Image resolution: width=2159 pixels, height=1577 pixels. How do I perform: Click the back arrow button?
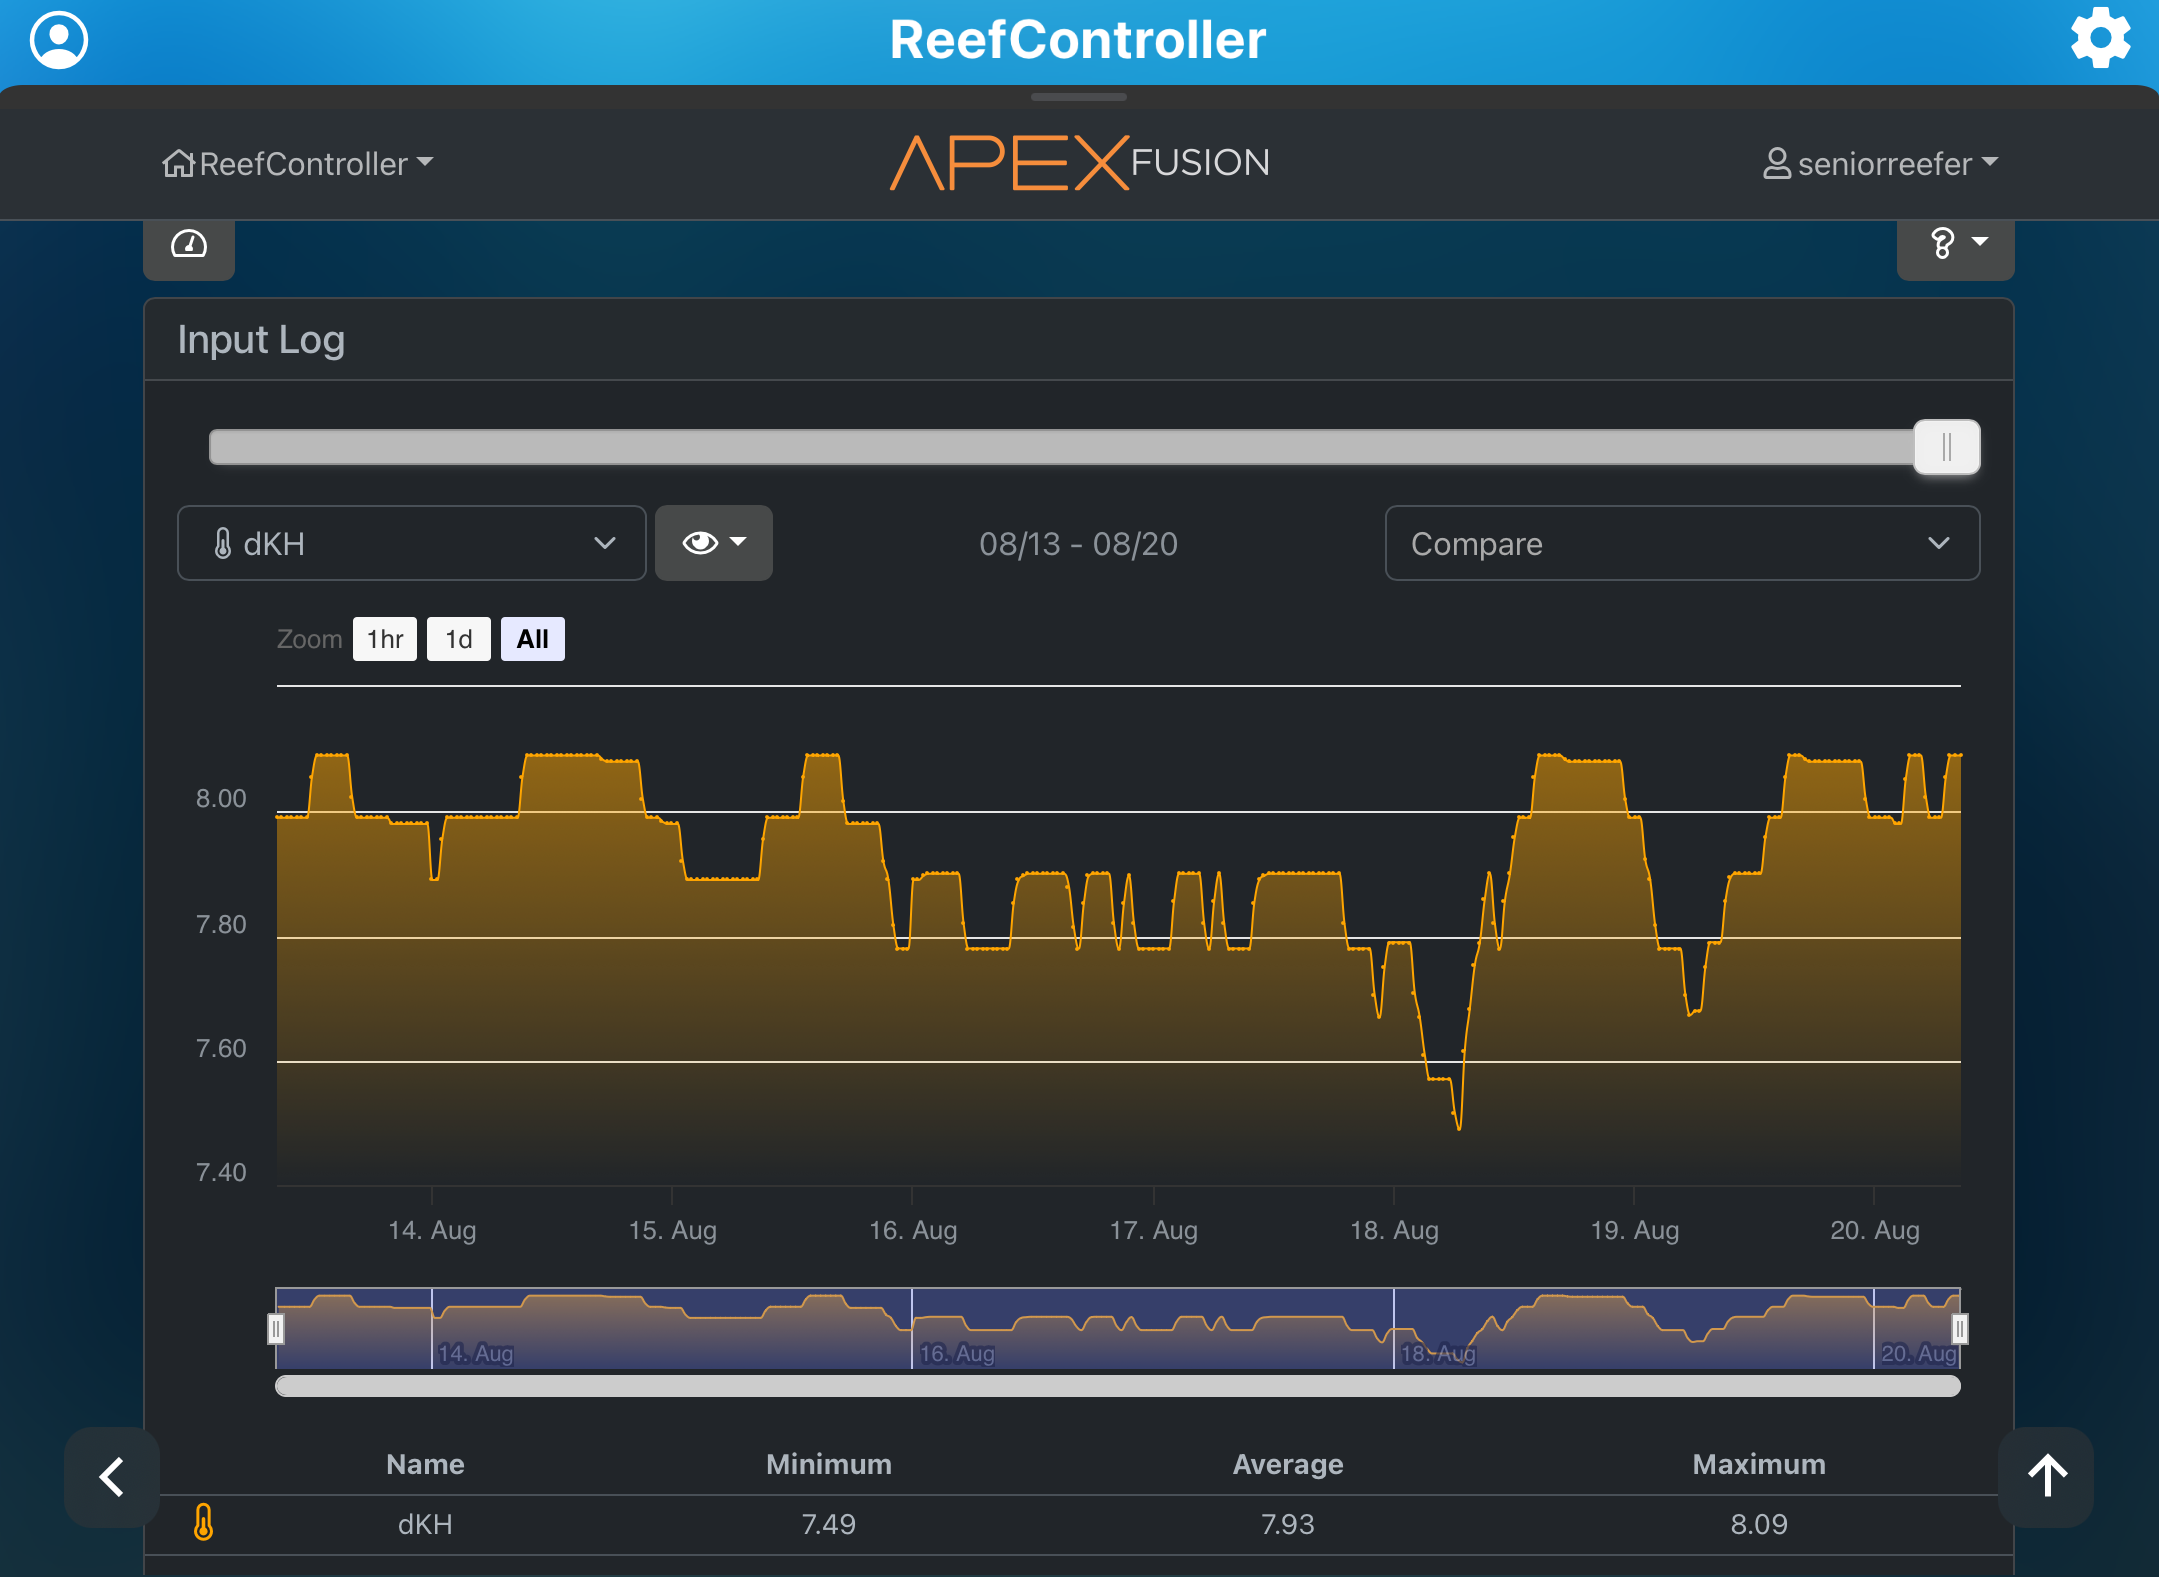click(112, 1477)
